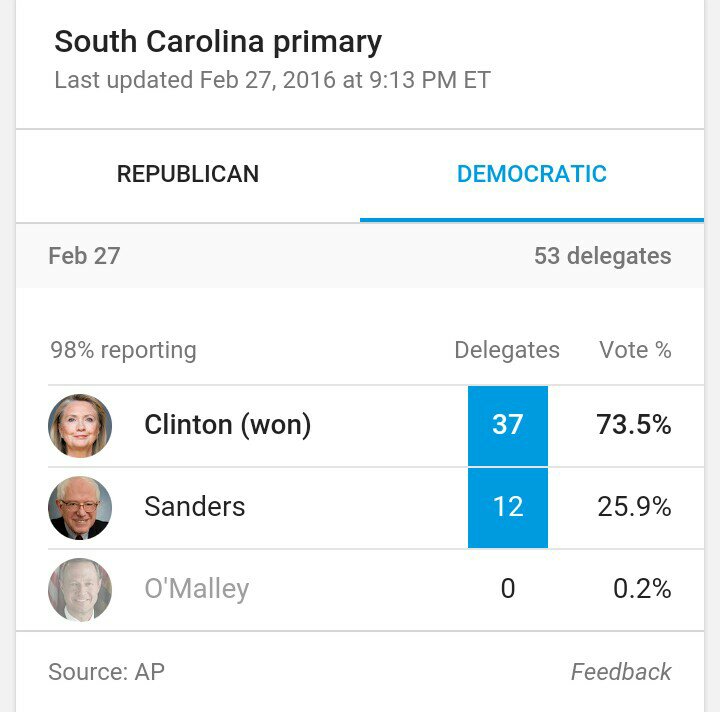Click O'Malley's 0 delegates value
This screenshot has width=720, height=712.
point(508,589)
